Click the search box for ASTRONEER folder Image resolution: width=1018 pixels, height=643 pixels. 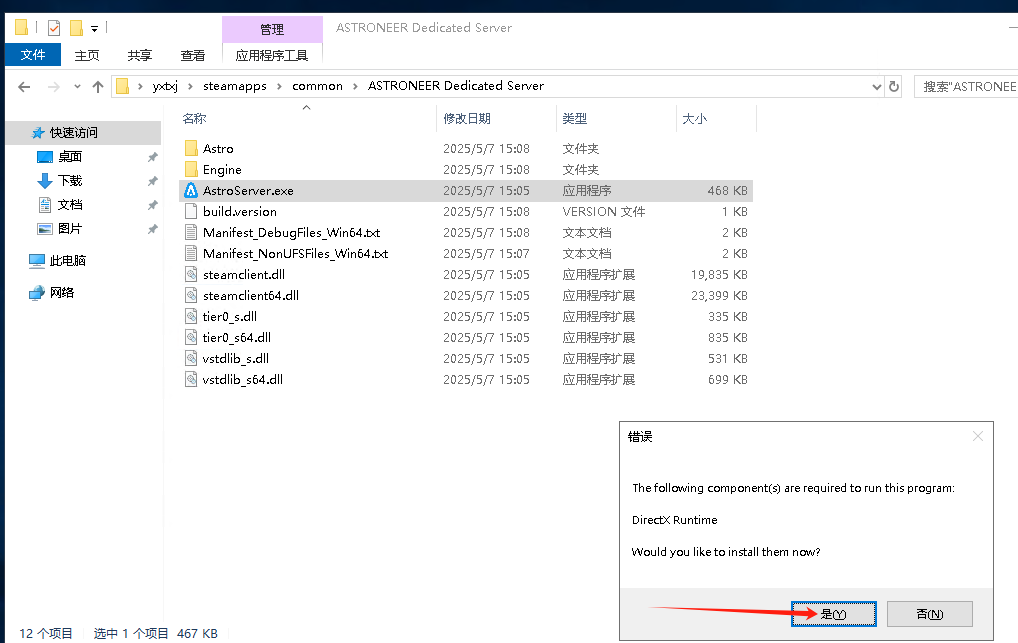966,86
